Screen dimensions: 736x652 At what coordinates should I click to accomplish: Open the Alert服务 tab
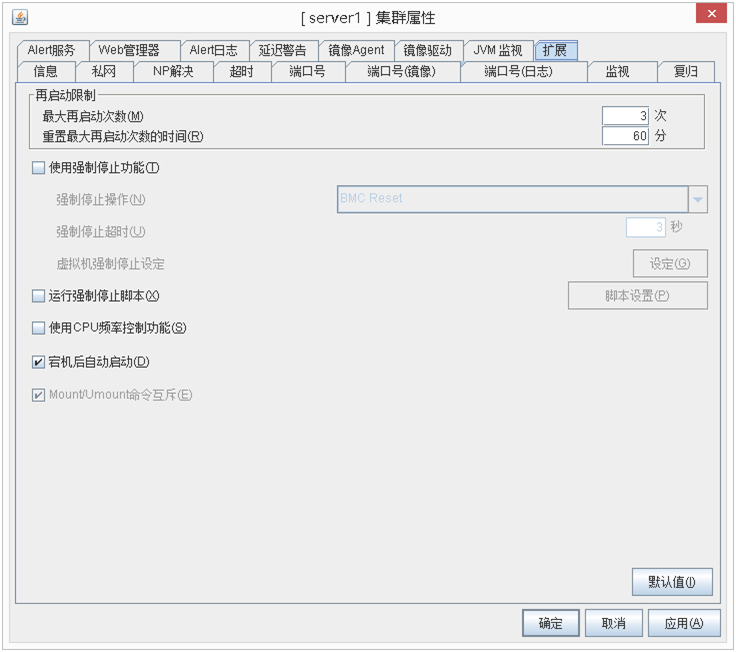point(52,50)
